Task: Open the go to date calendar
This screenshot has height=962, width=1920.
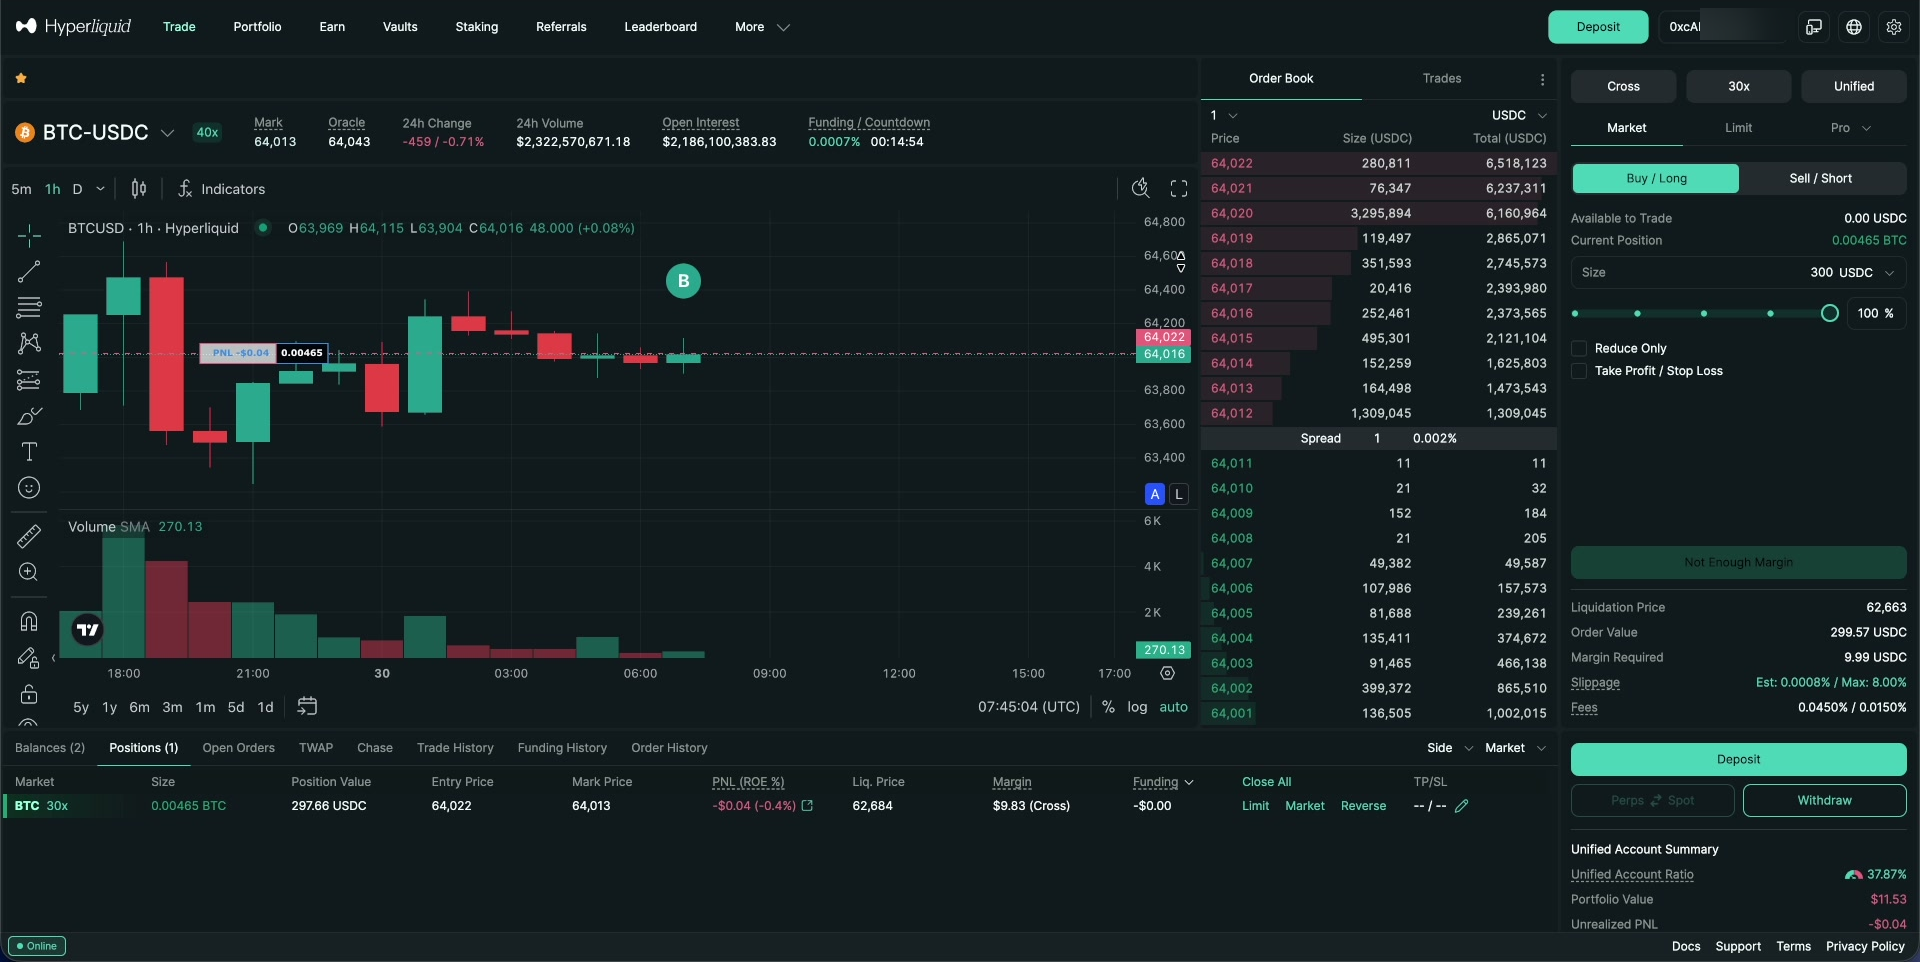Action: (x=307, y=706)
